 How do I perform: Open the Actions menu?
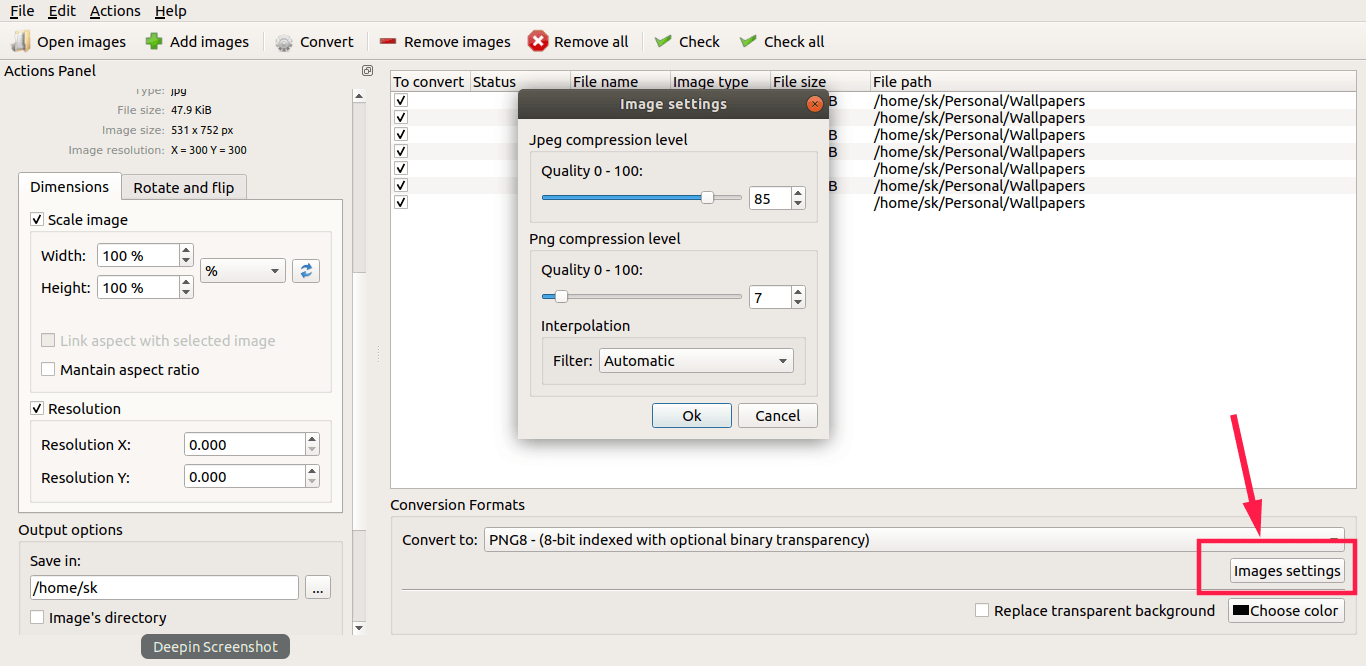pyautogui.click(x=114, y=10)
